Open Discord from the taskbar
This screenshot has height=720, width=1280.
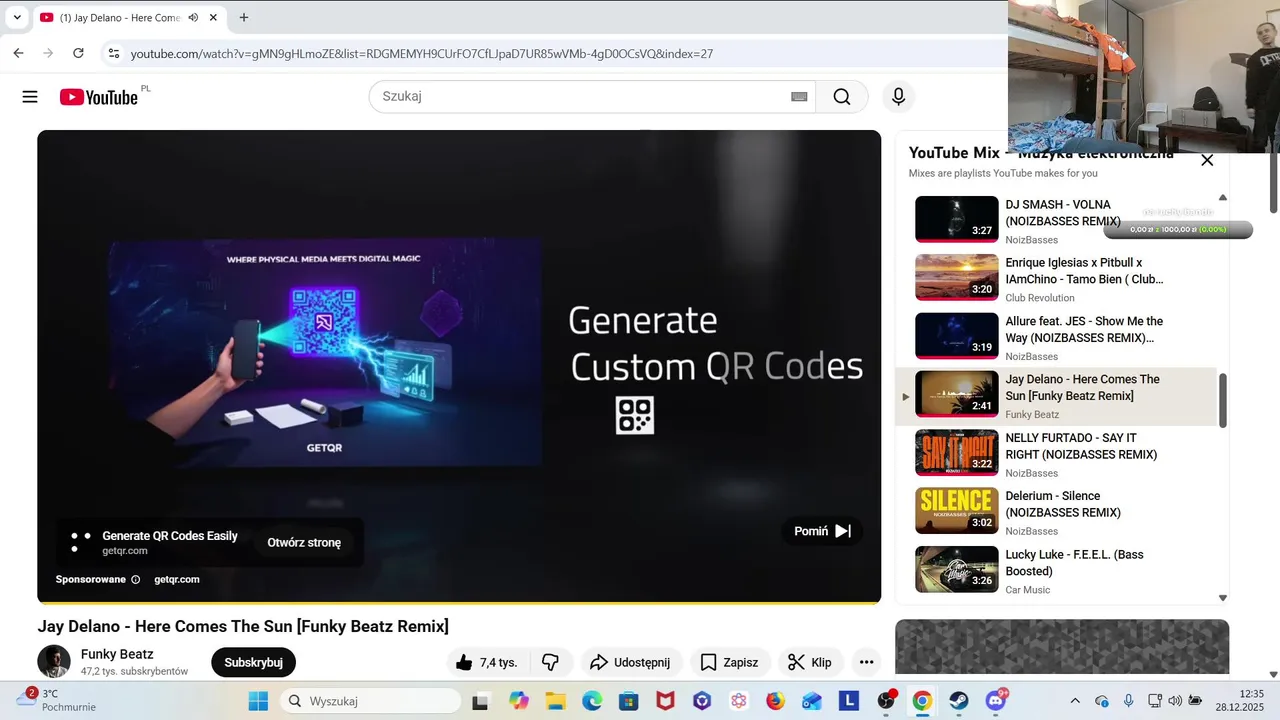pos(996,701)
